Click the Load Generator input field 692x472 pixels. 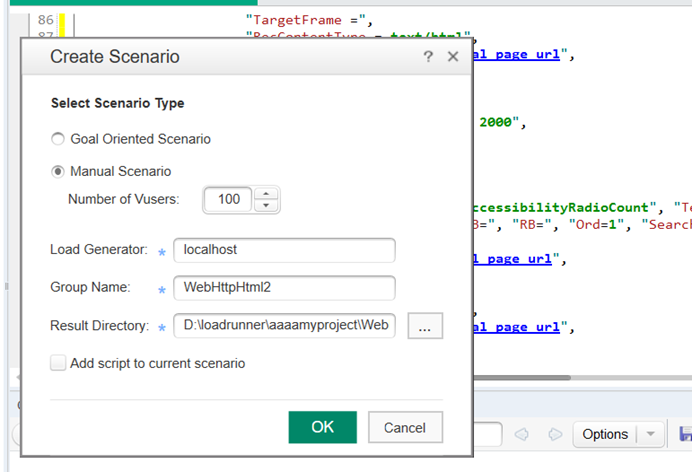click(284, 250)
